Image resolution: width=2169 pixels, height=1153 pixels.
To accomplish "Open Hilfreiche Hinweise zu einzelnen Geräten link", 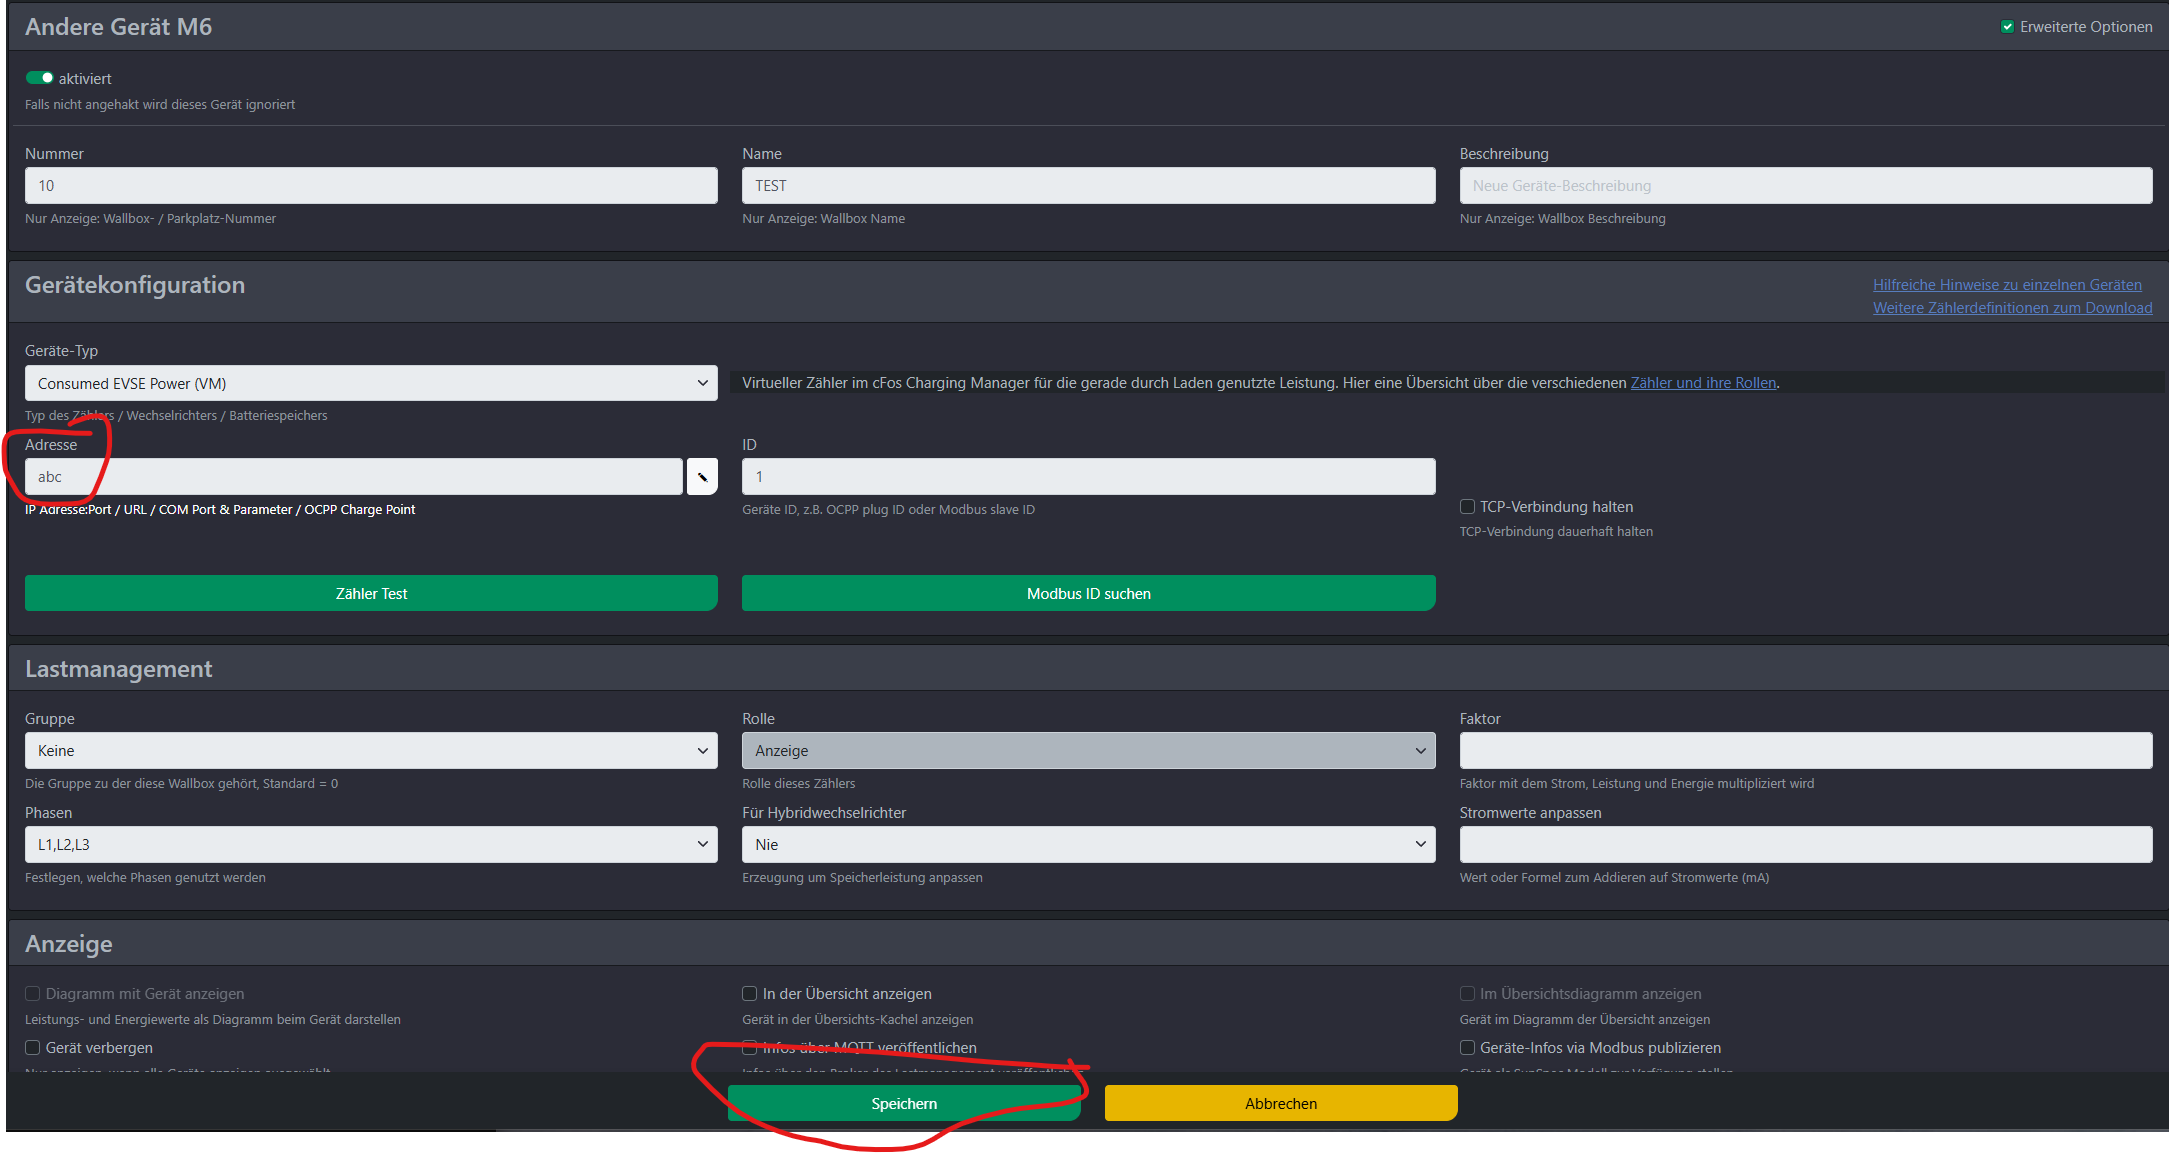I will [2007, 285].
